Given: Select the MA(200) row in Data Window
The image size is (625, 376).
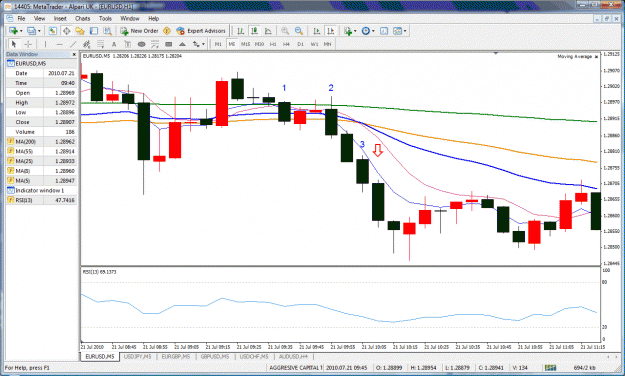Looking at the screenshot, I should coord(41,142).
